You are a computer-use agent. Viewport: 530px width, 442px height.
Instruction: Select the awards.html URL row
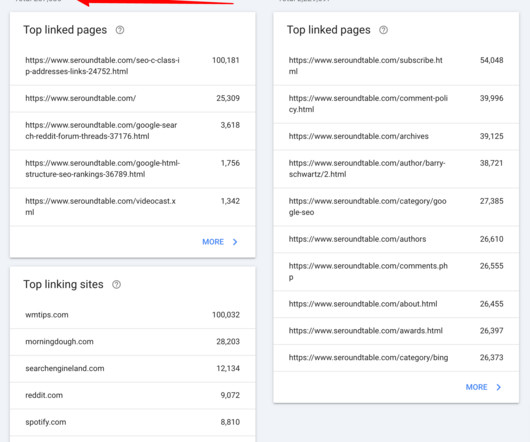click(396, 331)
